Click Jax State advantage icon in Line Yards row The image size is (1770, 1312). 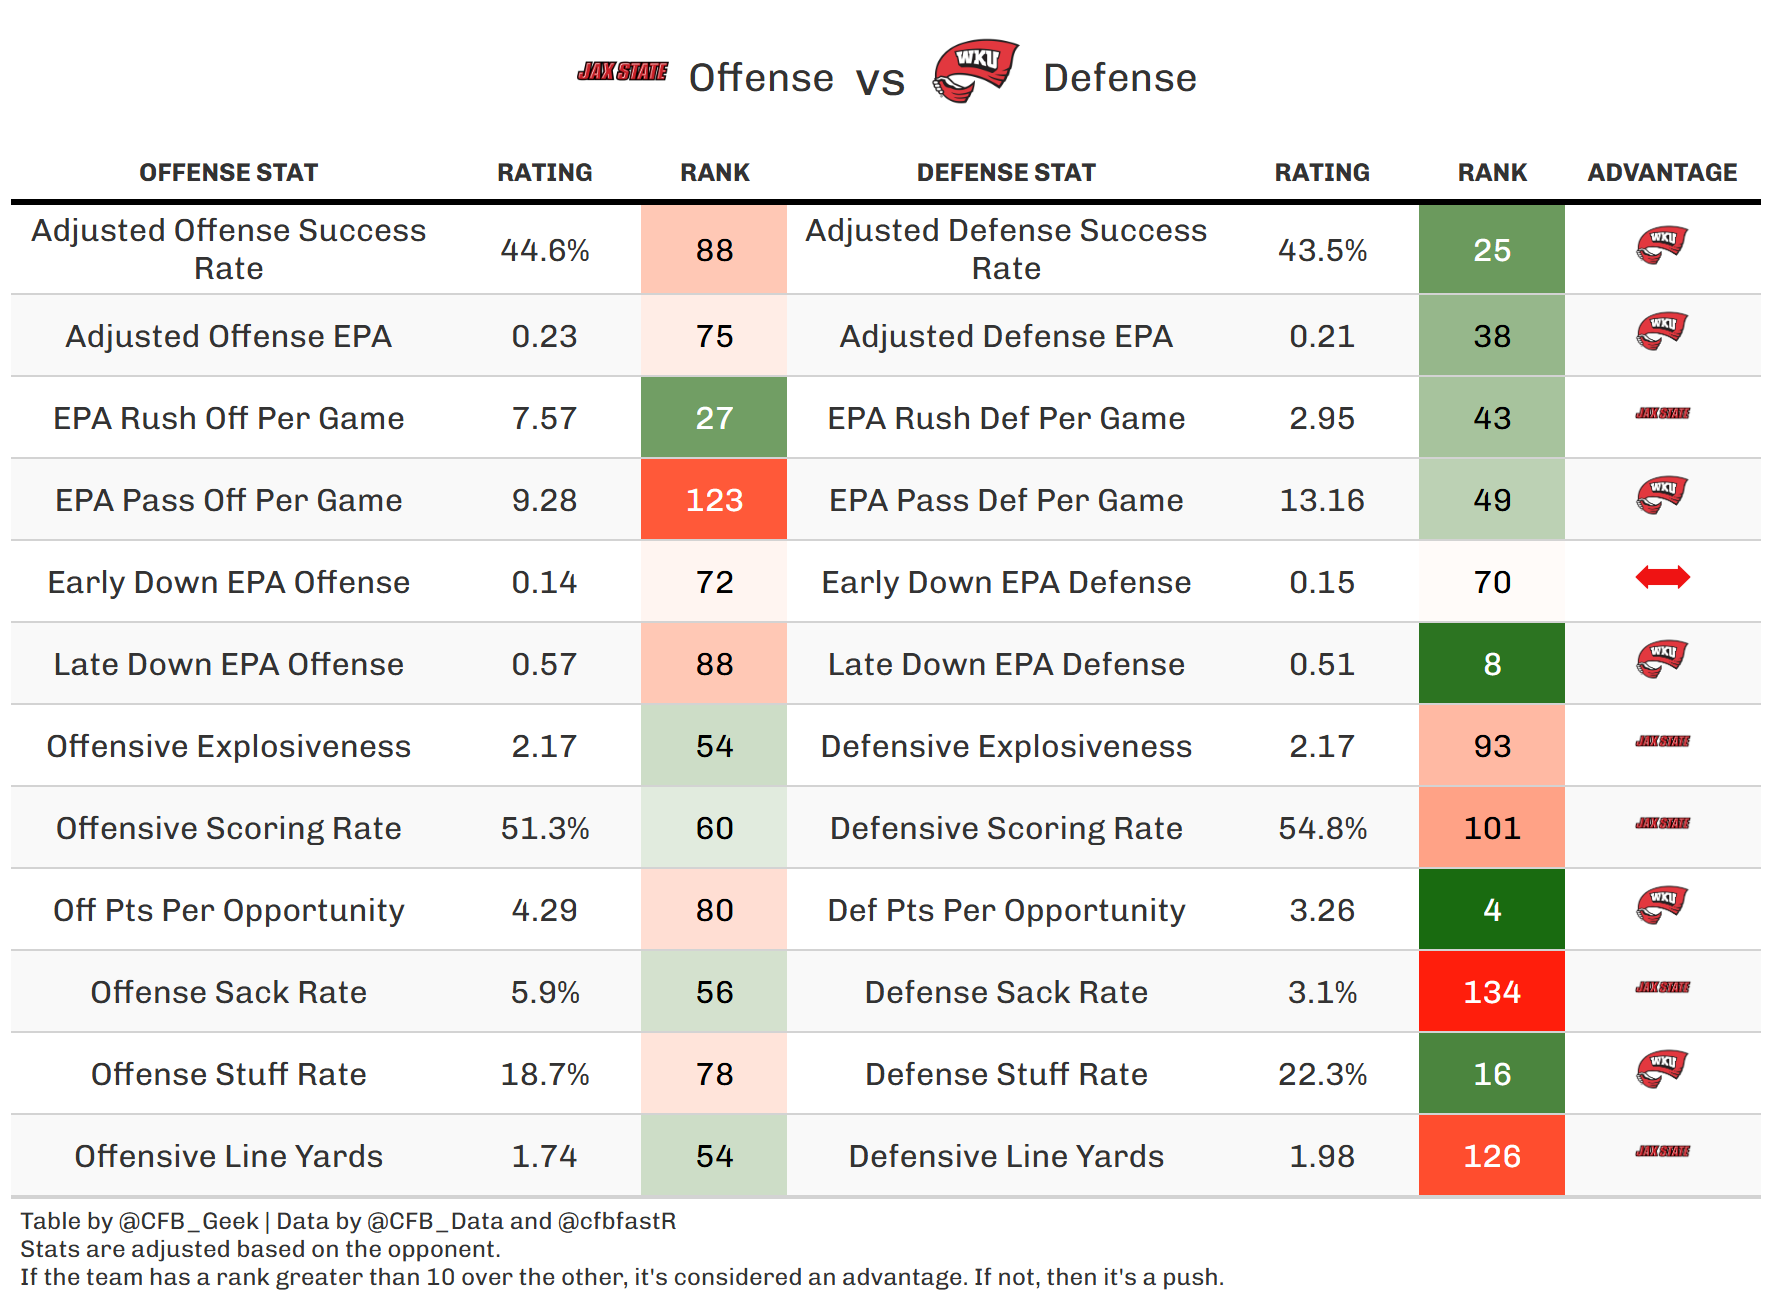tap(1662, 1151)
